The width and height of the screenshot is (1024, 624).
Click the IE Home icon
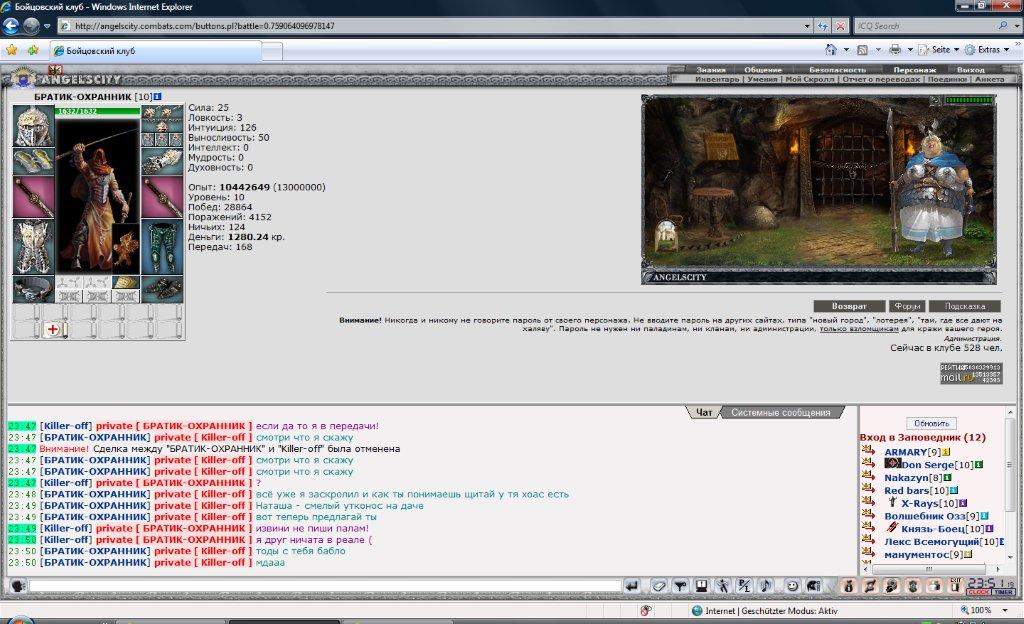pos(831,50)
